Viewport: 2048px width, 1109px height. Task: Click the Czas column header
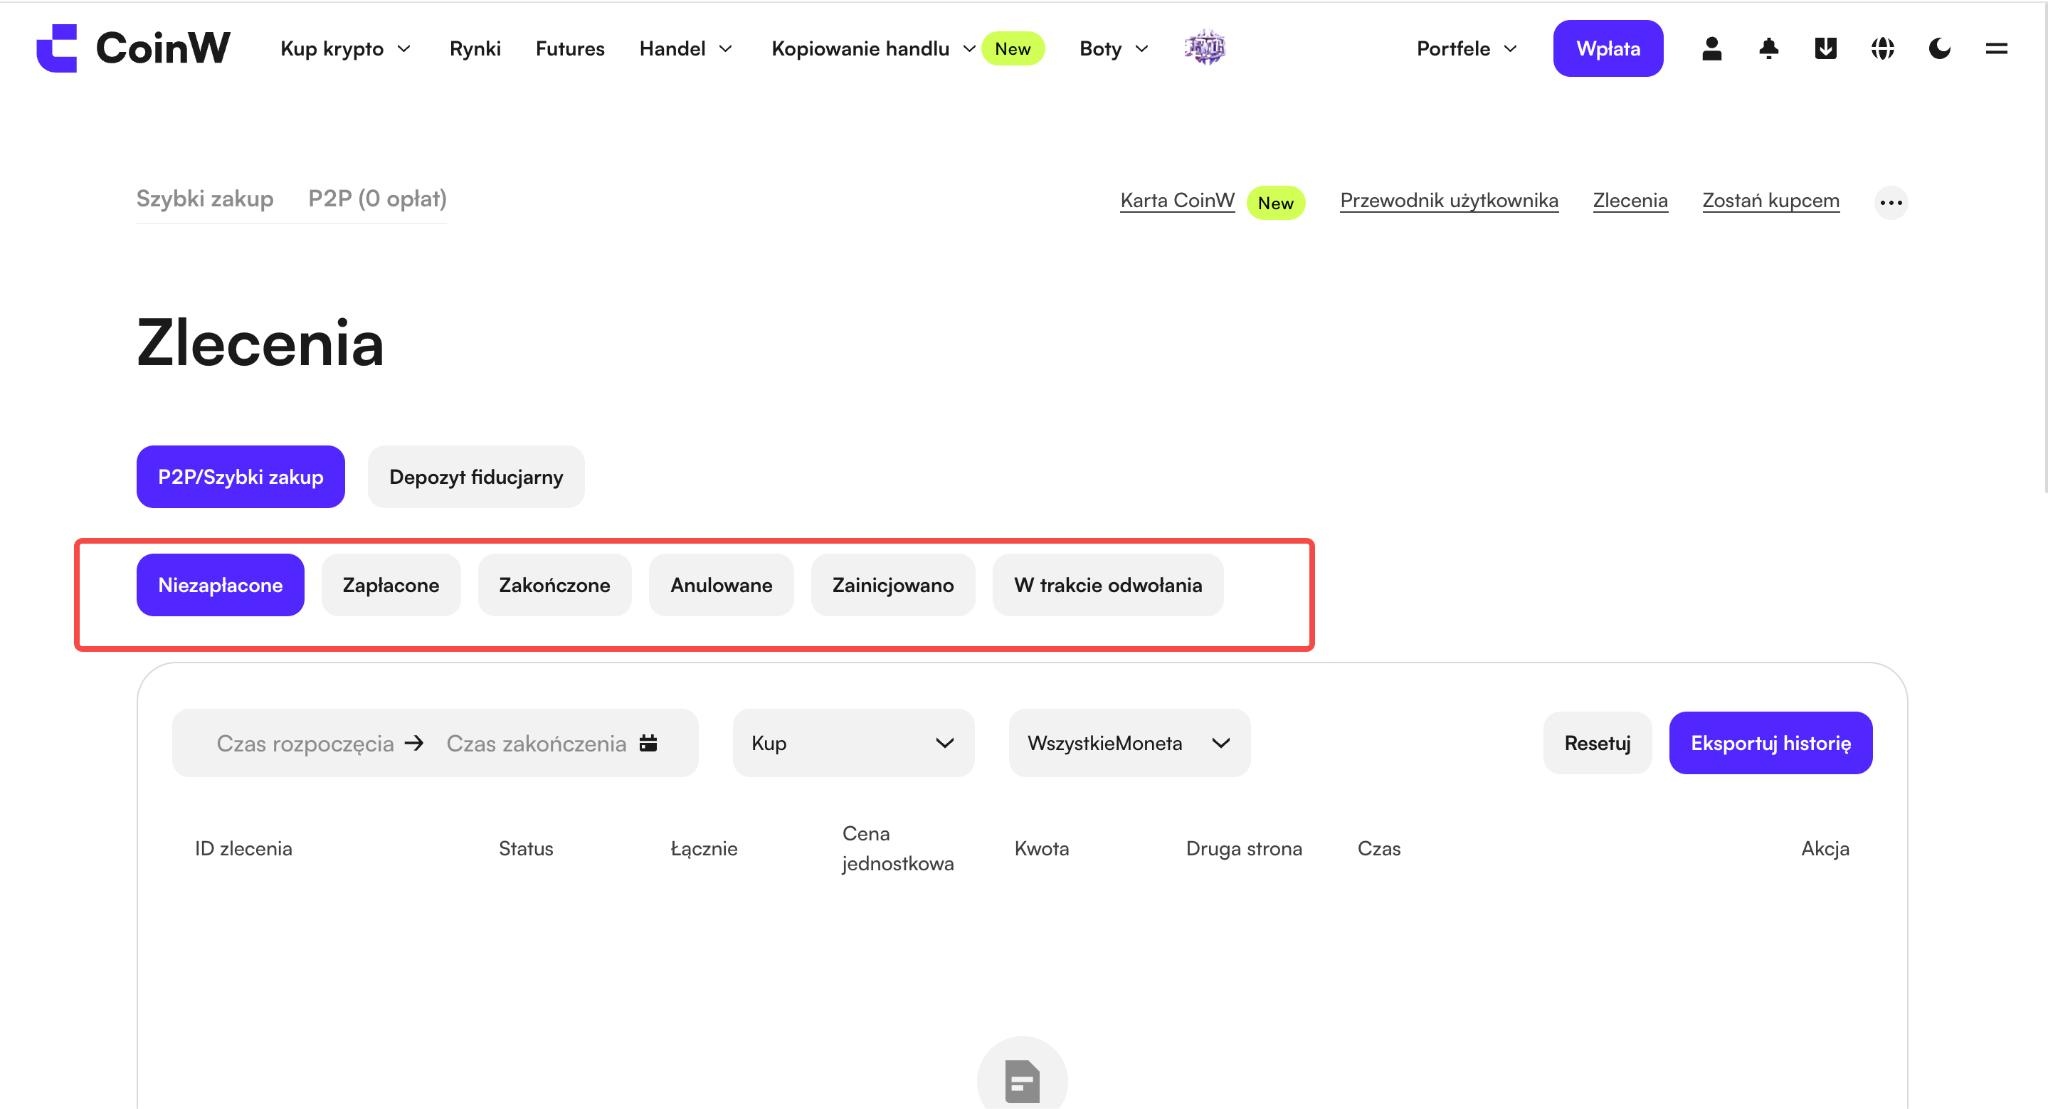click(x=1379, y=848)
